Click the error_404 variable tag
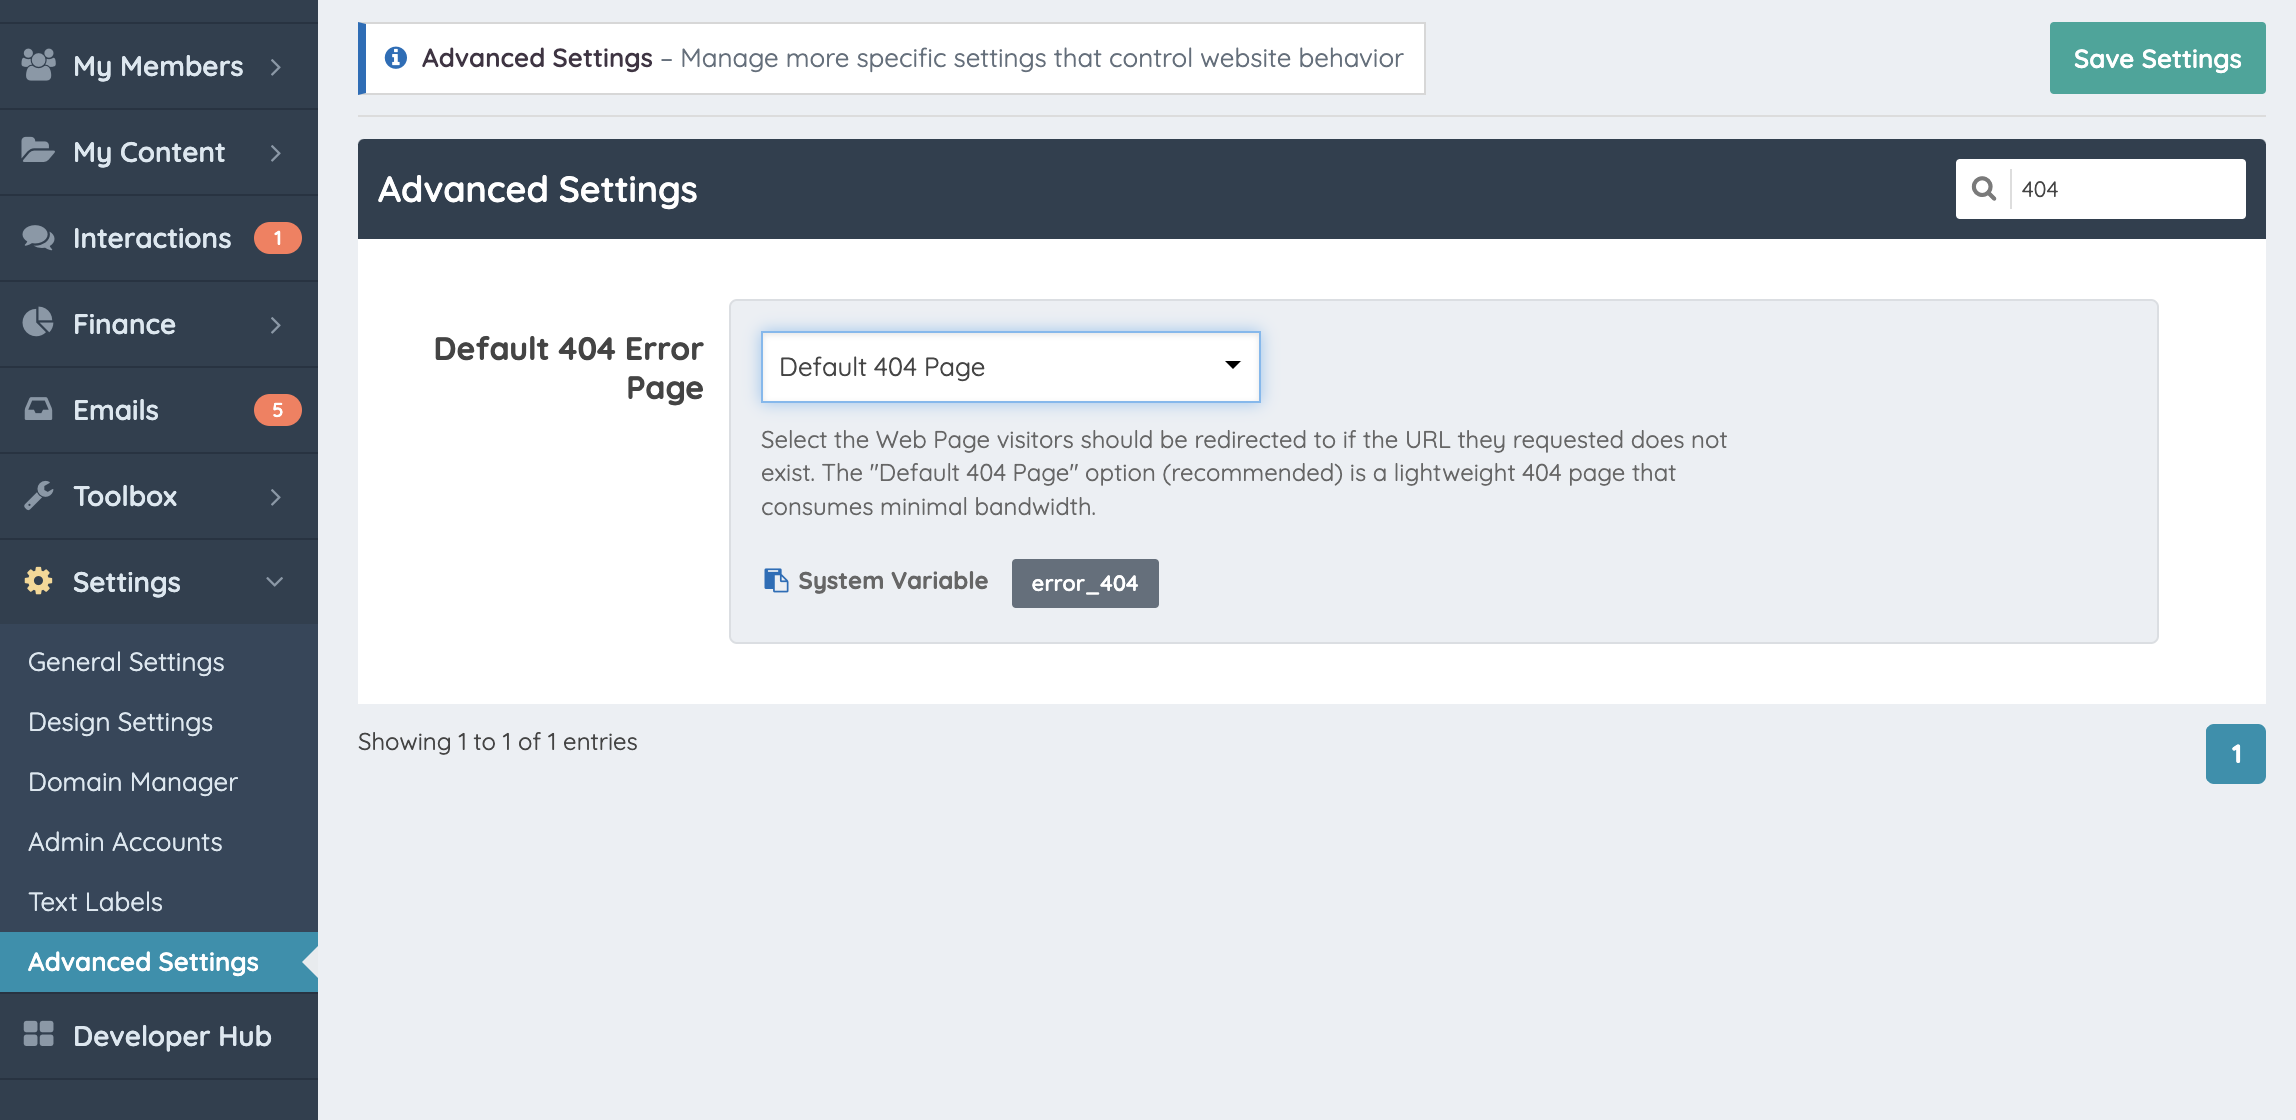The width and height of the screenshot is (2296, 1120). (1084, 583)
